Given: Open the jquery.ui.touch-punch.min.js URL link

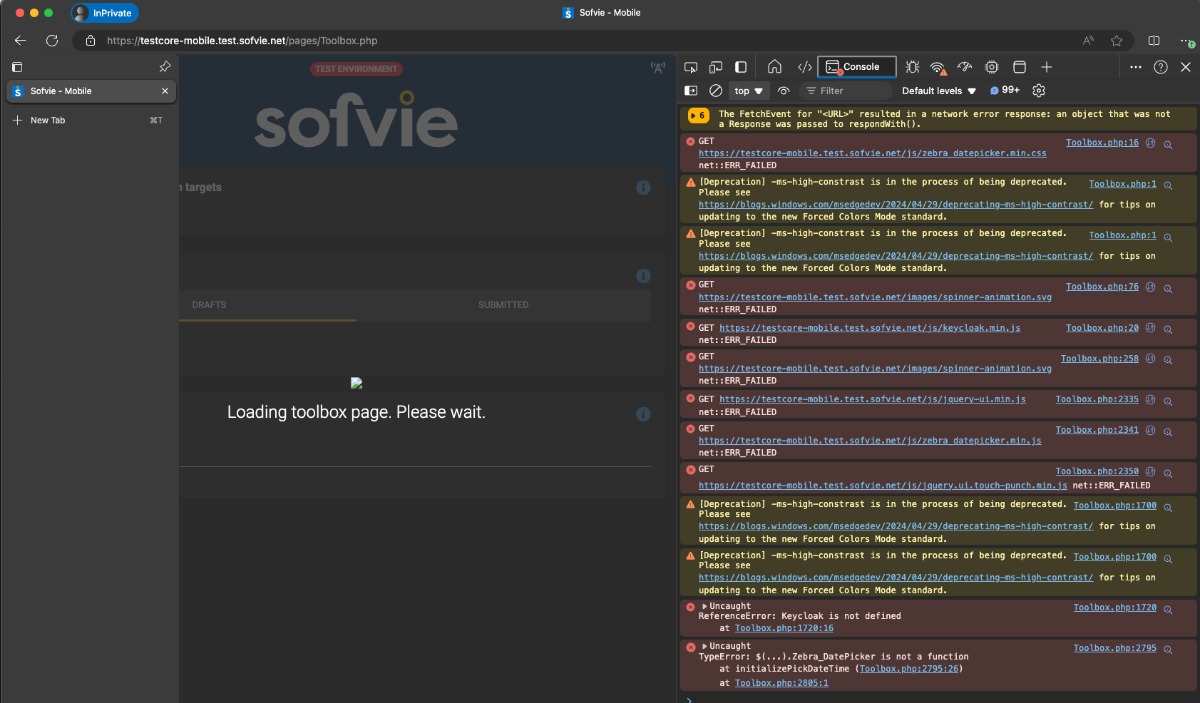Looking at the screenshot, I should tap(883, 485).
